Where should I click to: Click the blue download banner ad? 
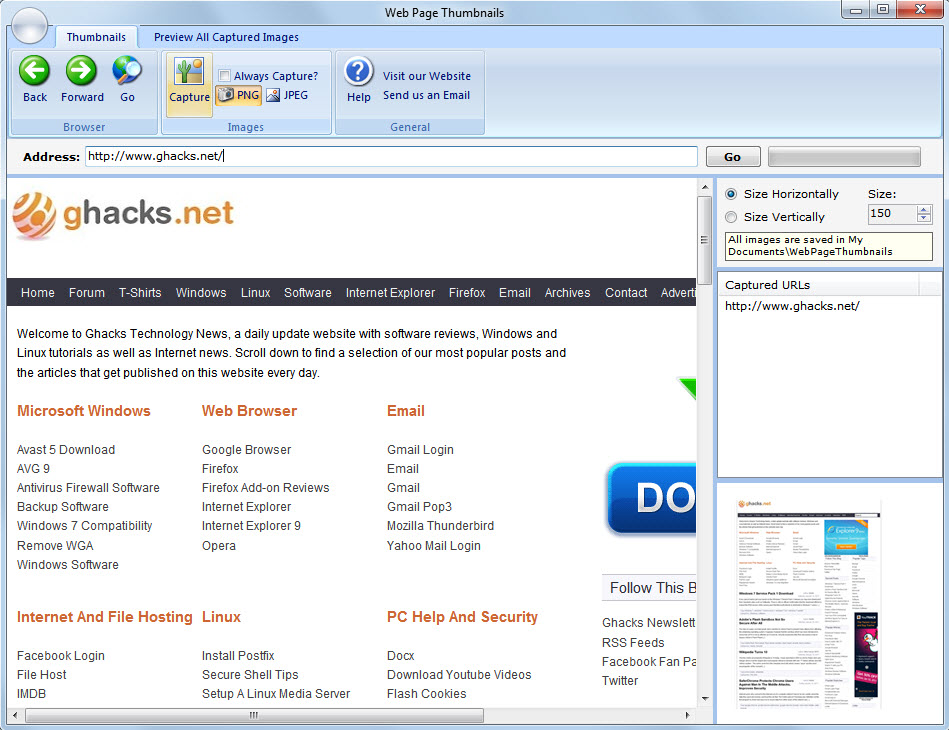click(x=651, y=499)
